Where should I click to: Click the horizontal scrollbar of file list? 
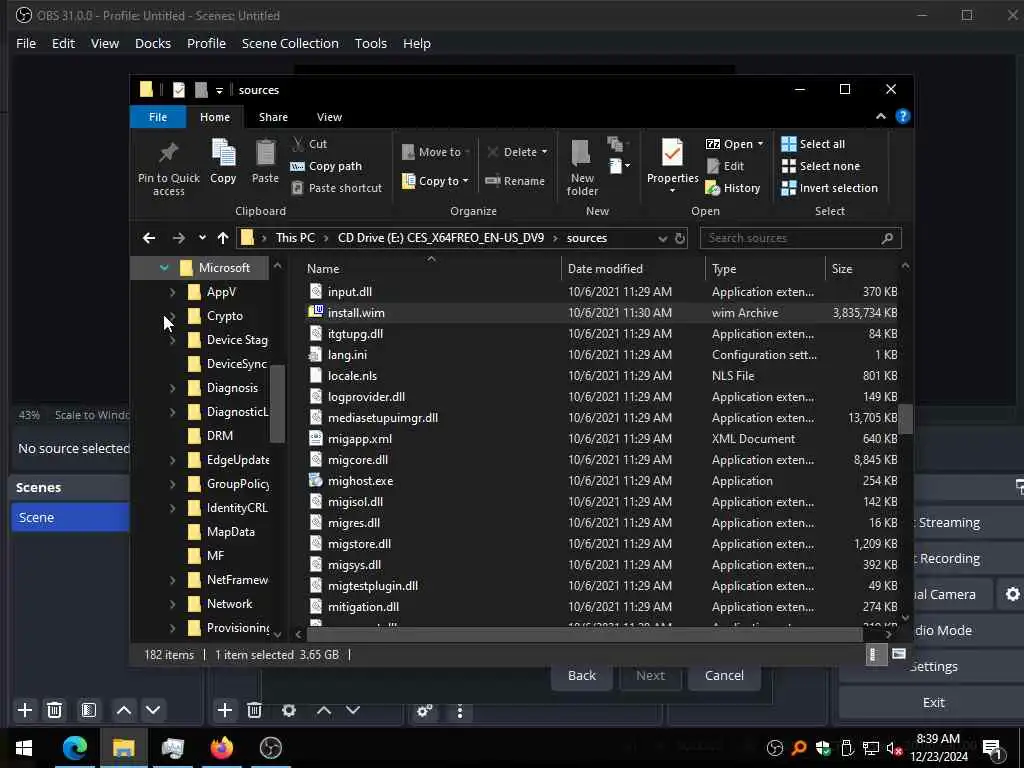pos(584,633)
